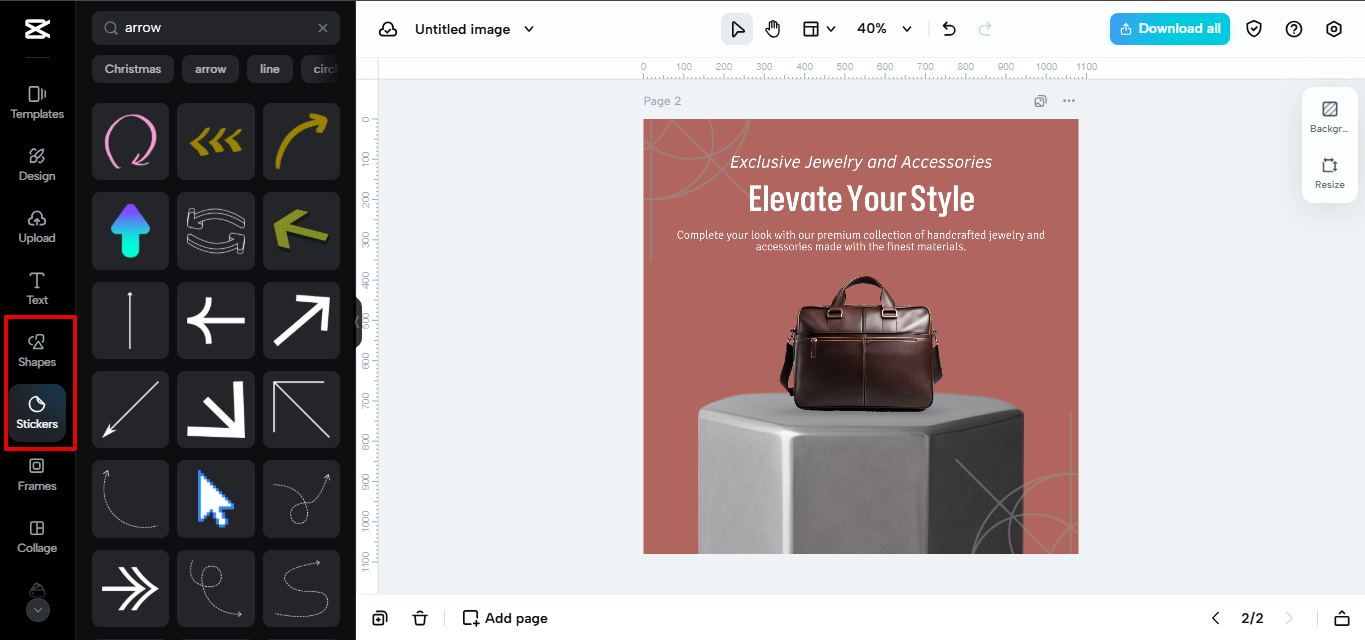The image size is (1365, 640).
Task: Select the hand pan tool
Action: pos(772,29)
